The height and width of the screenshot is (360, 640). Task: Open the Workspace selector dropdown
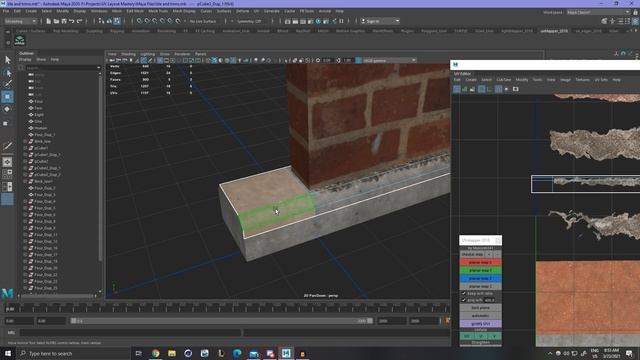(x=598, y=12)
